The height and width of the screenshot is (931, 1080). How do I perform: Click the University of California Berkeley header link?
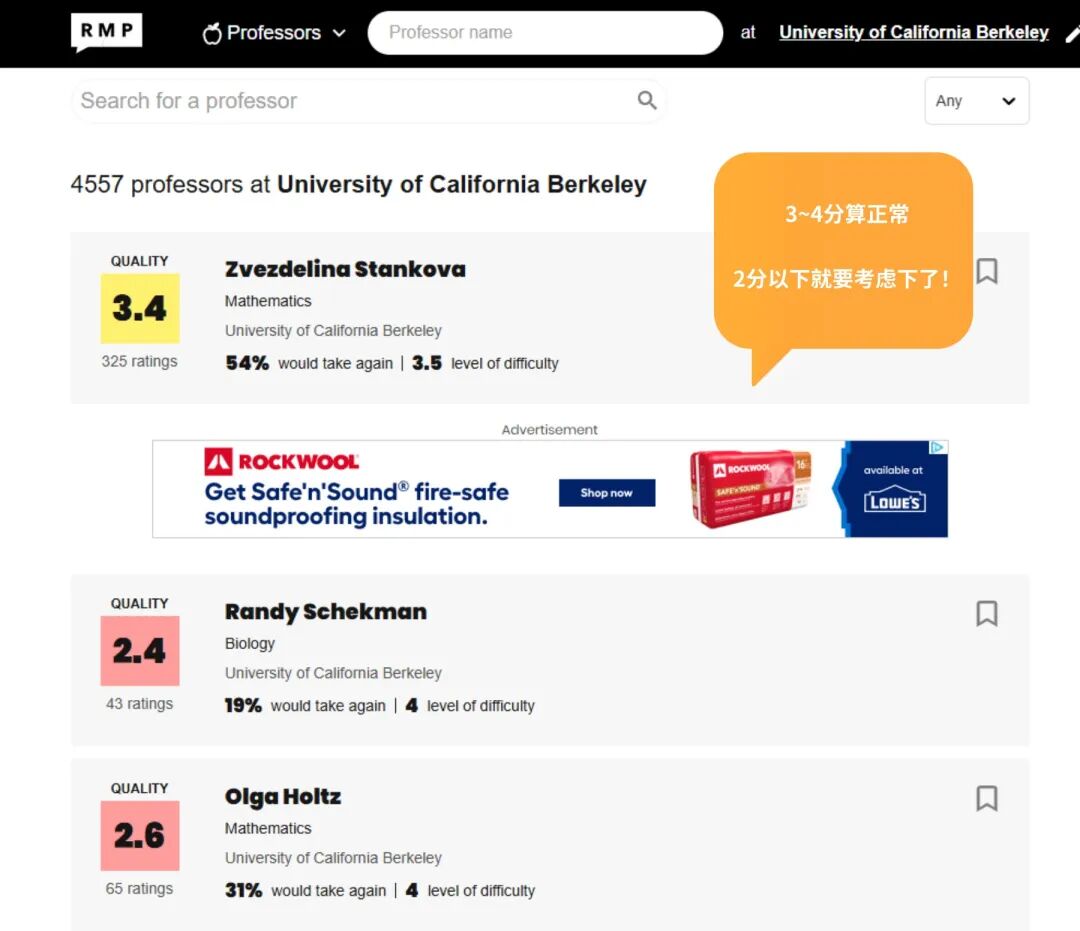[x=913, y=33]
